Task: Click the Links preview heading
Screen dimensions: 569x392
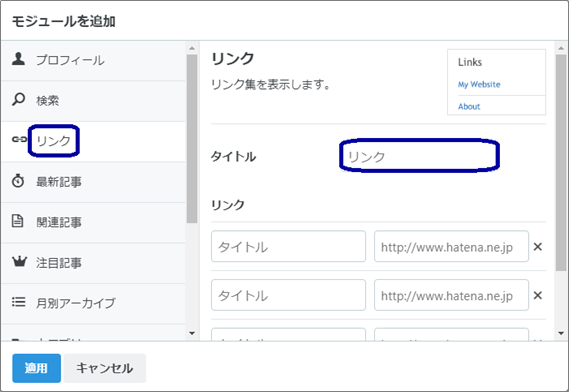Action: coord(470,62)
